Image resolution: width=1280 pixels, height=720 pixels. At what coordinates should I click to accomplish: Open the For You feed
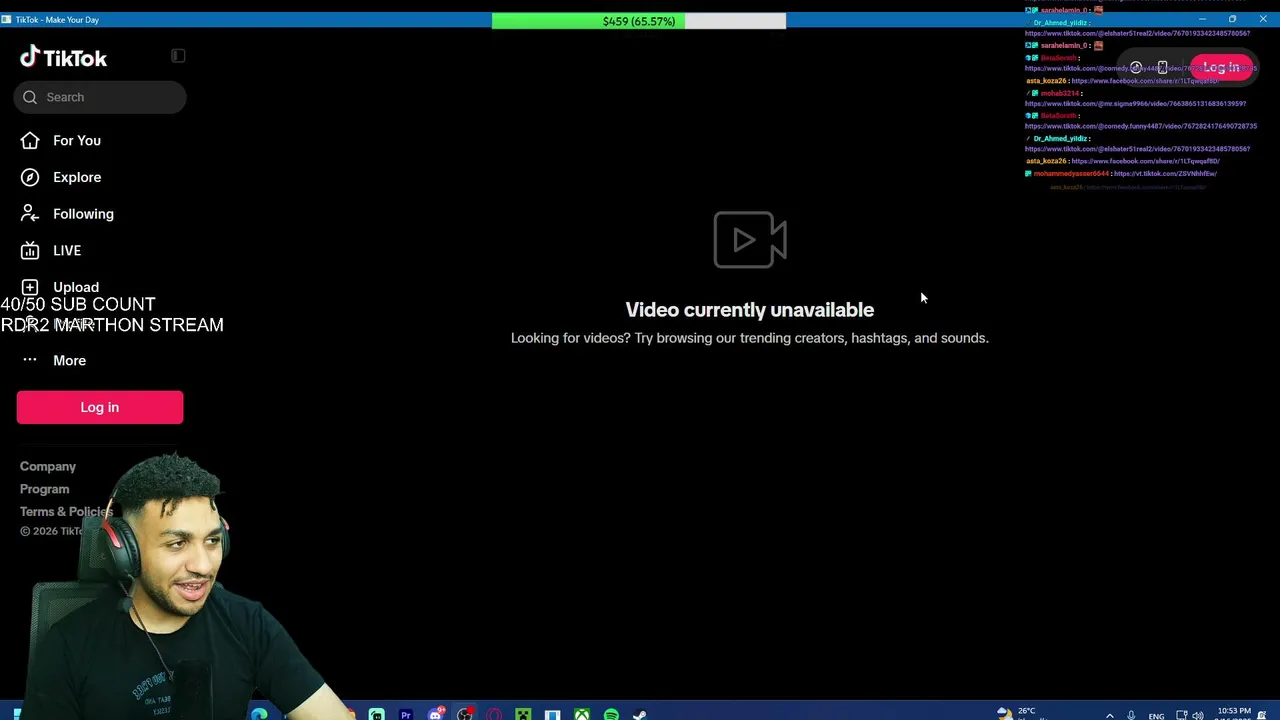click(77, 141)
